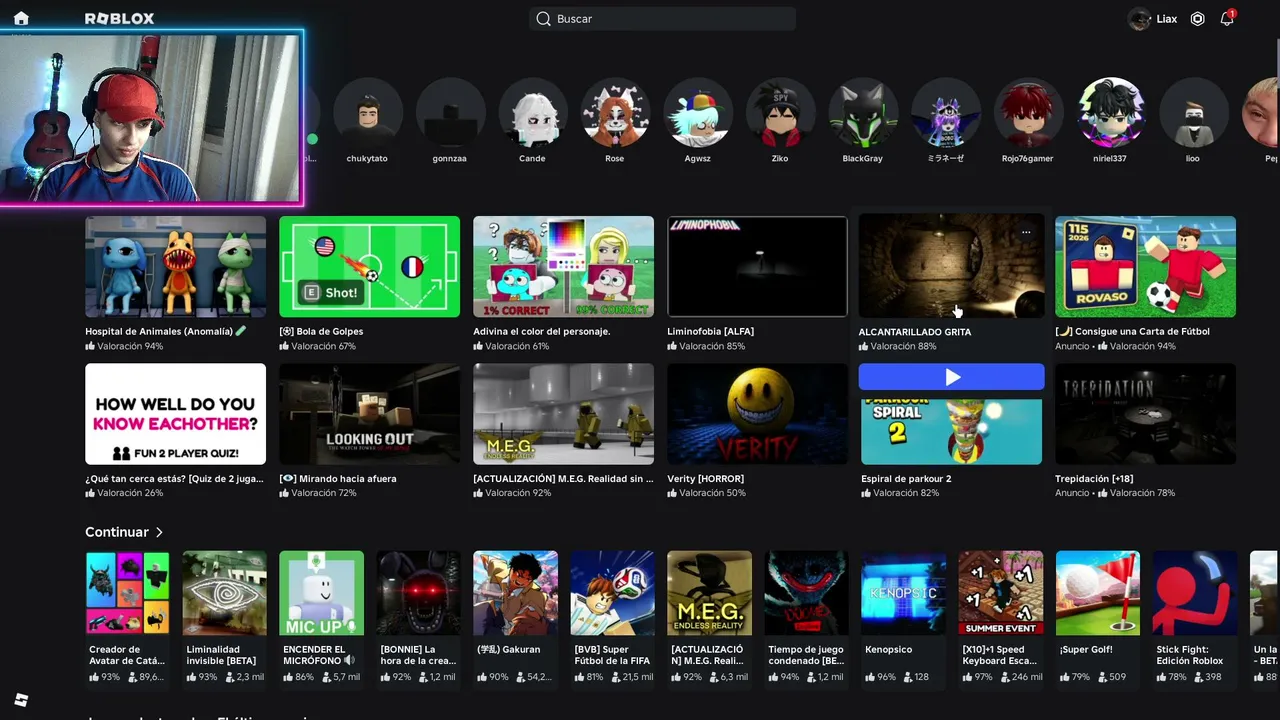The width and height of the screenshot is (1280, 720).
Task: Click the 'Valoración 94%' under Hospital de Animales
Action: [124, 347]
